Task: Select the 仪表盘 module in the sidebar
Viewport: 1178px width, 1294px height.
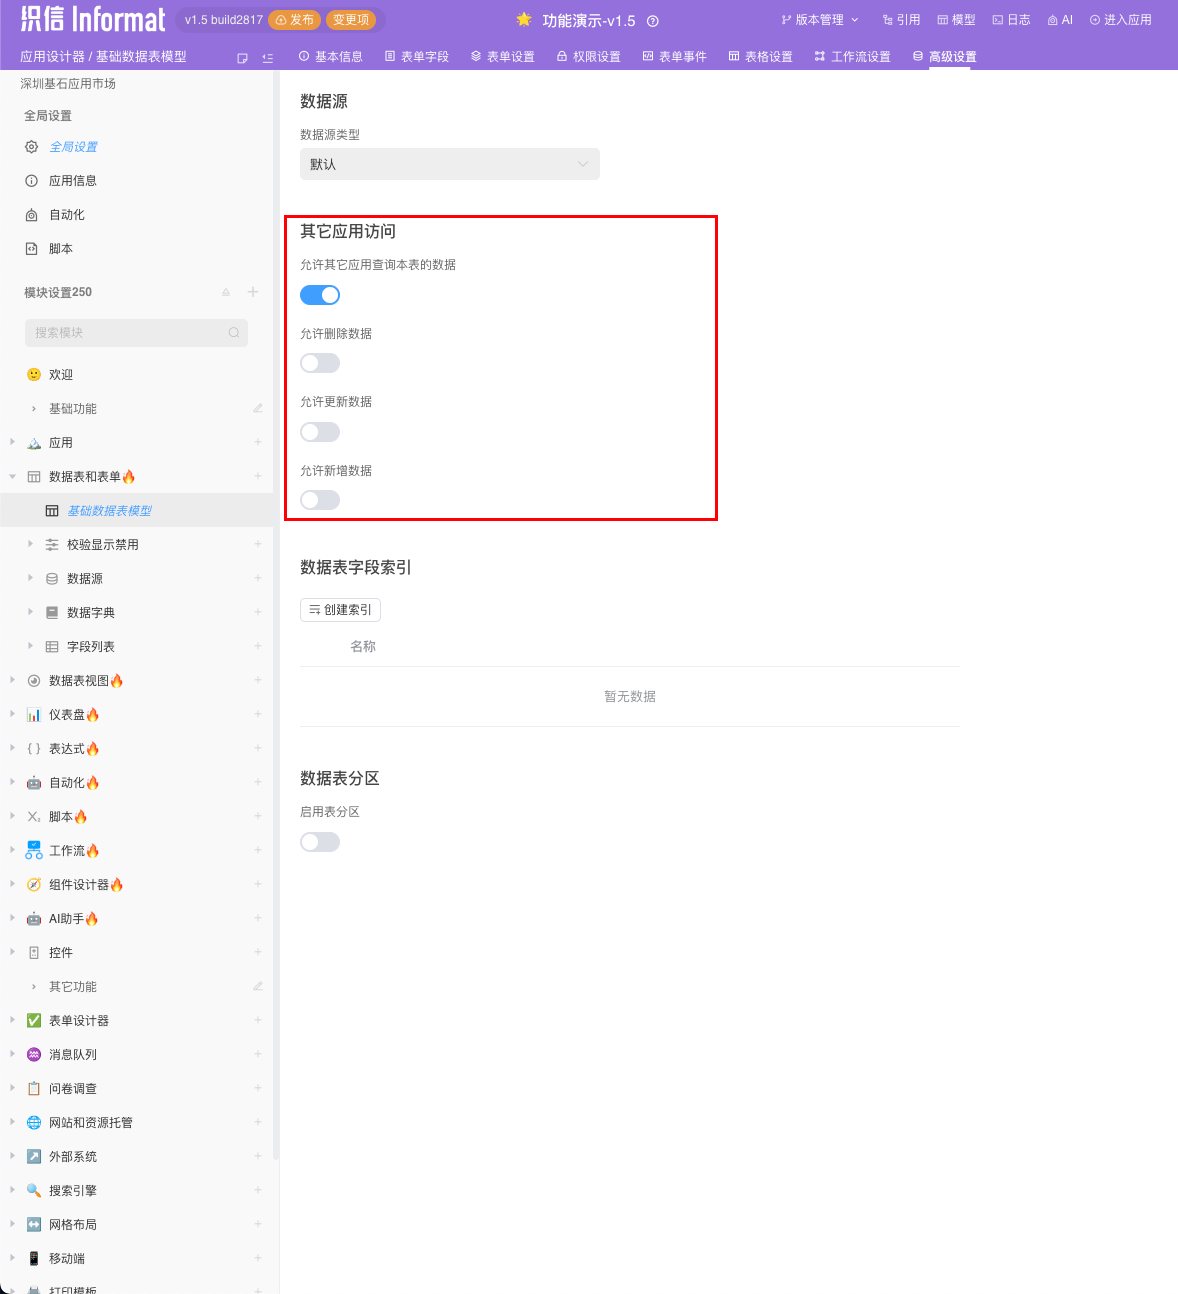Action: coord(71,714)
